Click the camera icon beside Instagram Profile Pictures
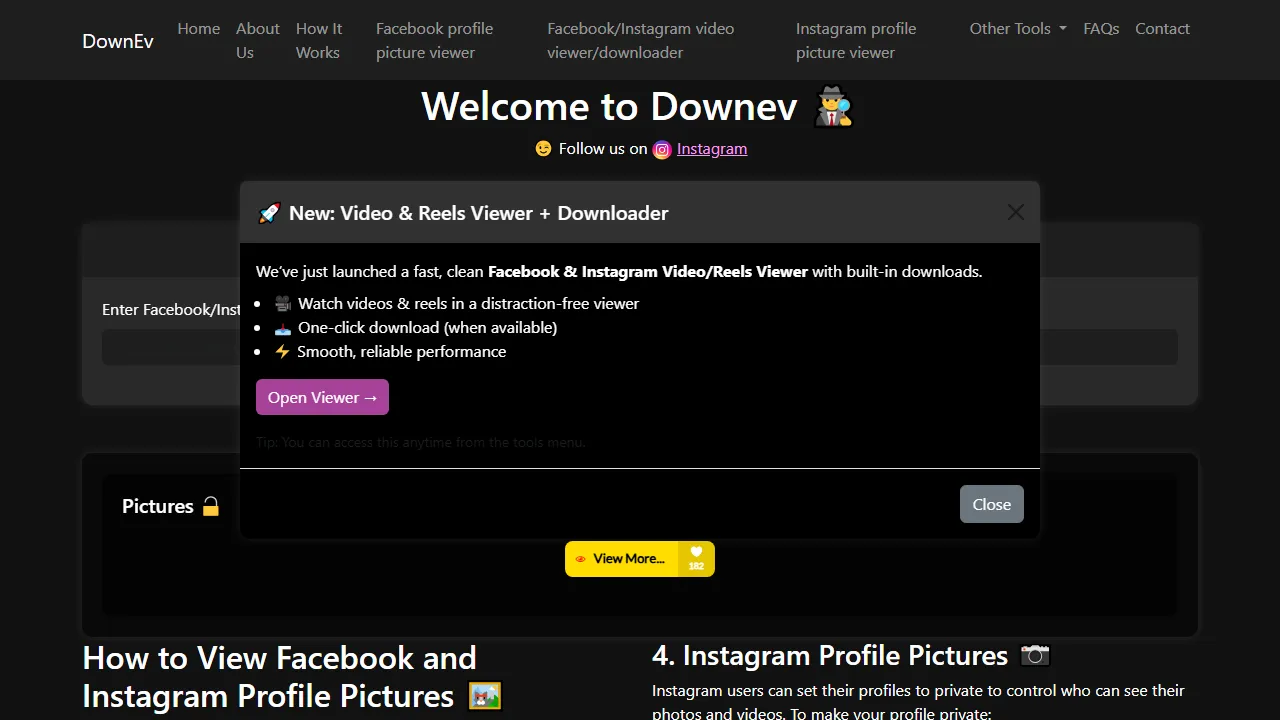Image resolution: width=1280 pixels, height=720 pixels. (1036, 655)
